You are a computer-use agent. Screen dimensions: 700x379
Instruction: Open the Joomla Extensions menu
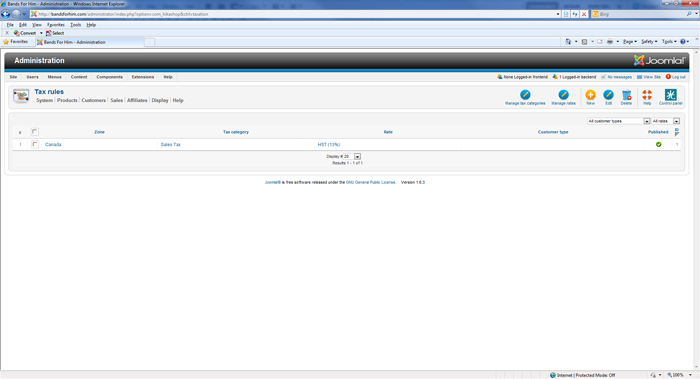click(142, 77)
